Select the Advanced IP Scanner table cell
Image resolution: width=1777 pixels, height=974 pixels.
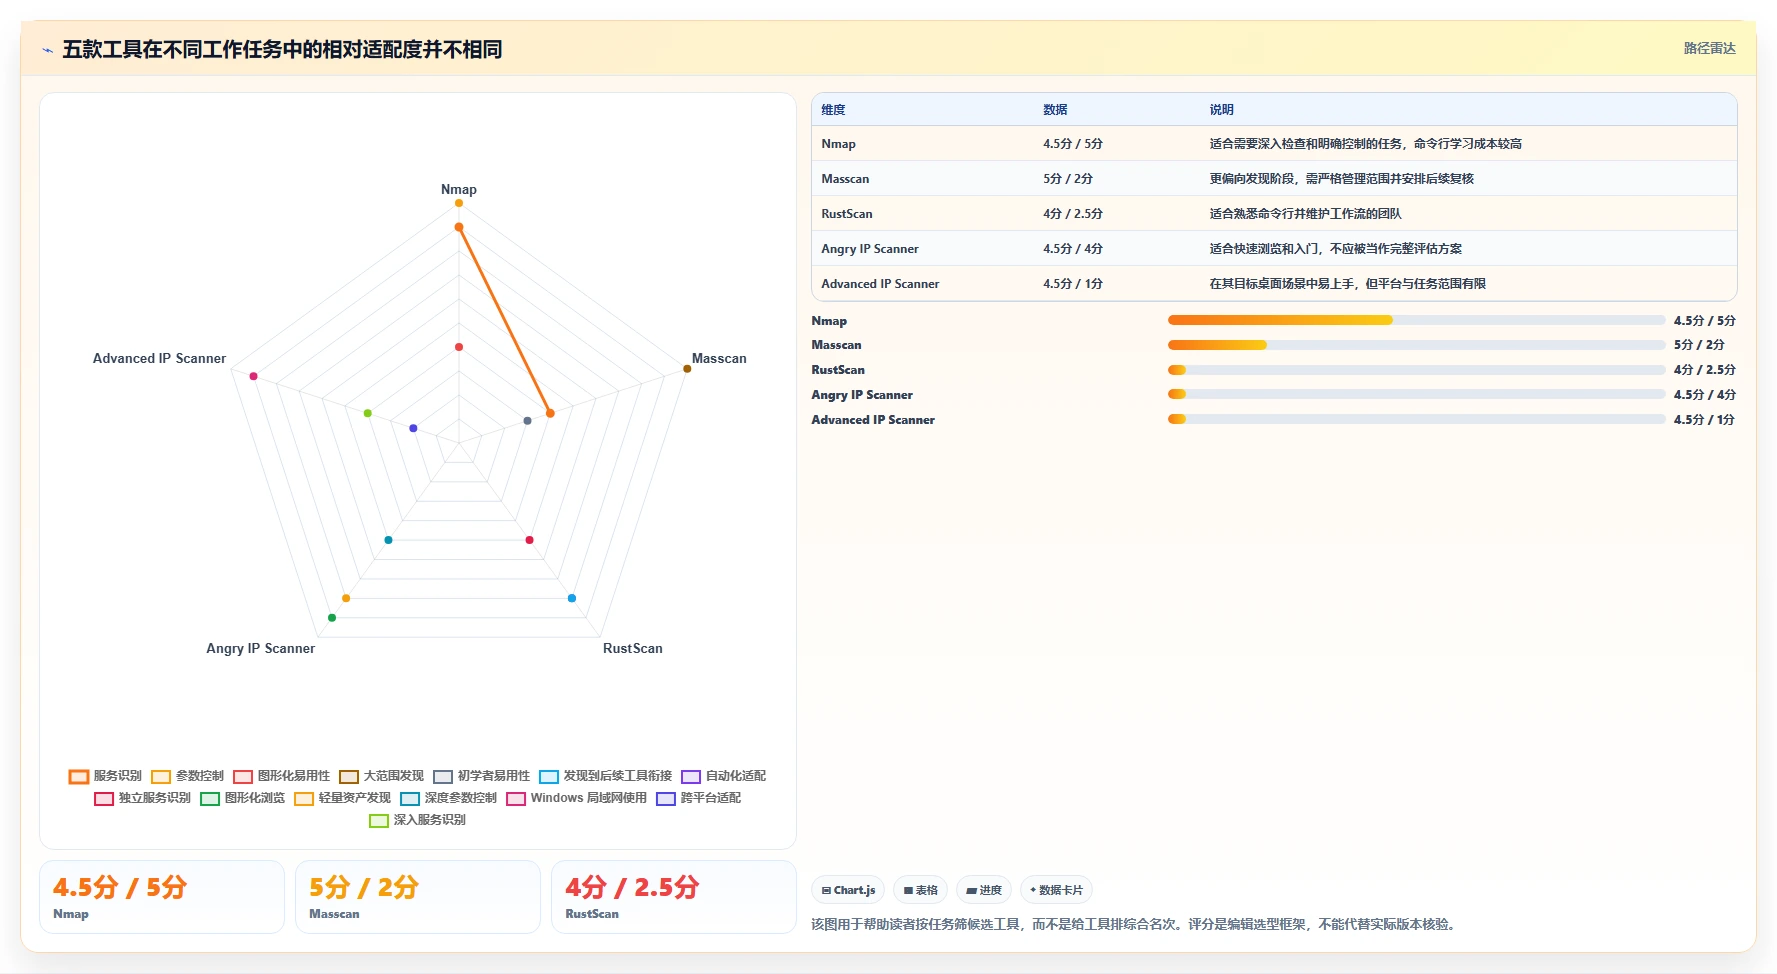pos(880,284)
